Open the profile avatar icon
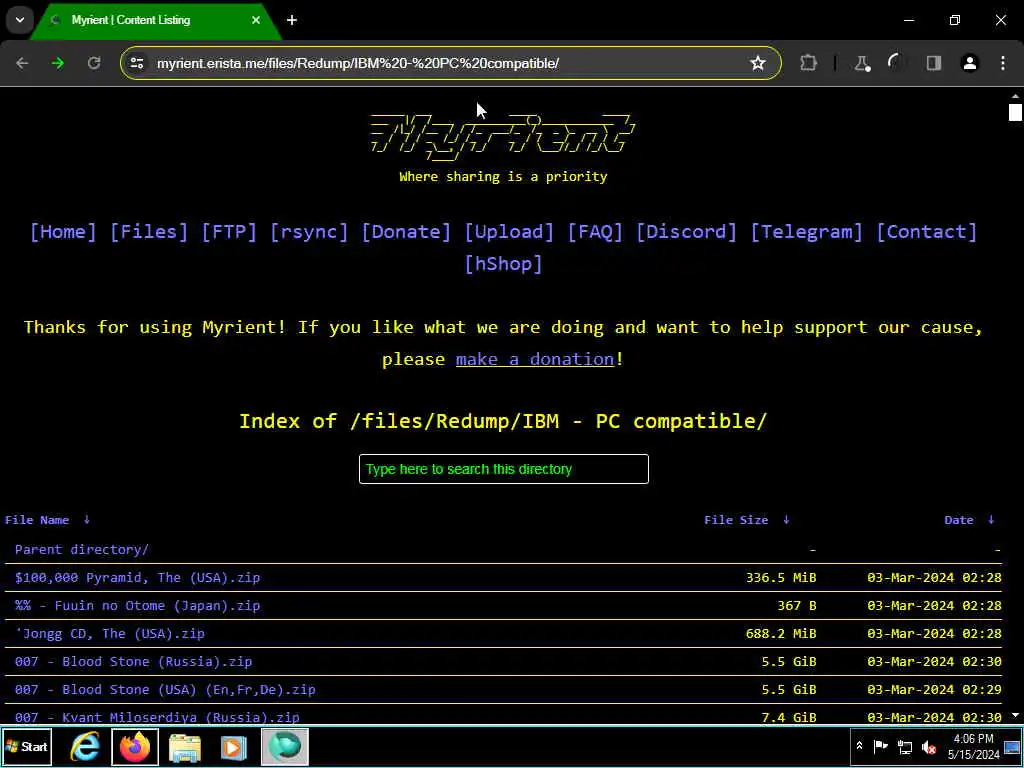 970,63
